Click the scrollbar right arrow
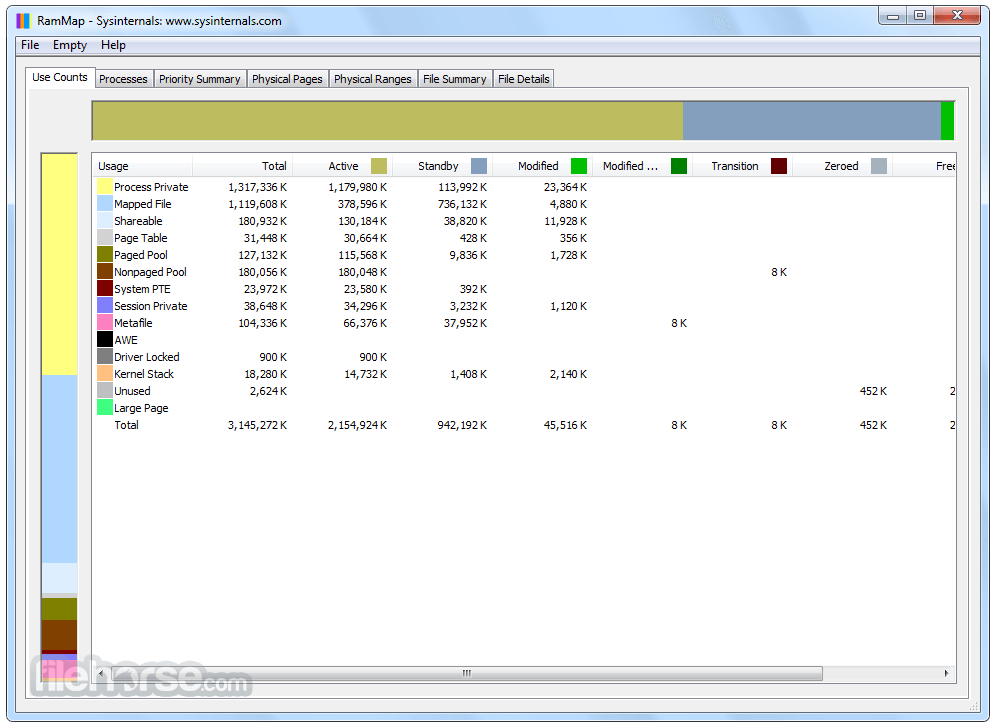The height and width of the screenshot is (727, 995). pos(946,673)
